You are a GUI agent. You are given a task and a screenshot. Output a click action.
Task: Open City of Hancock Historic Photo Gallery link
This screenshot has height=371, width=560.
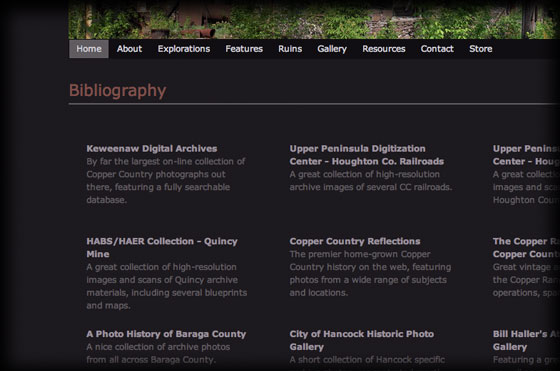(362, 341)
